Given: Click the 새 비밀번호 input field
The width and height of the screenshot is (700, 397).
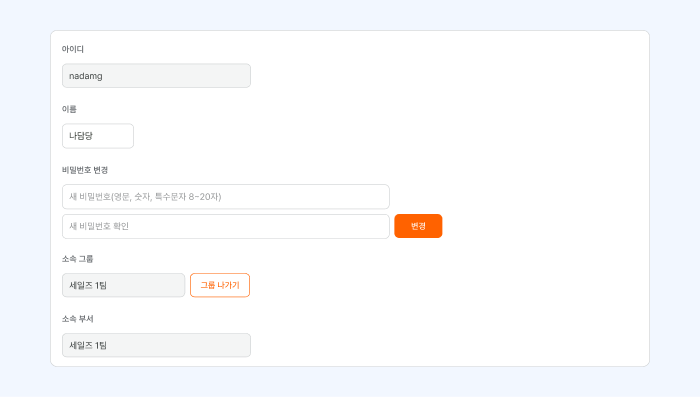Looking at the screenshot, I should click(226, 196).
